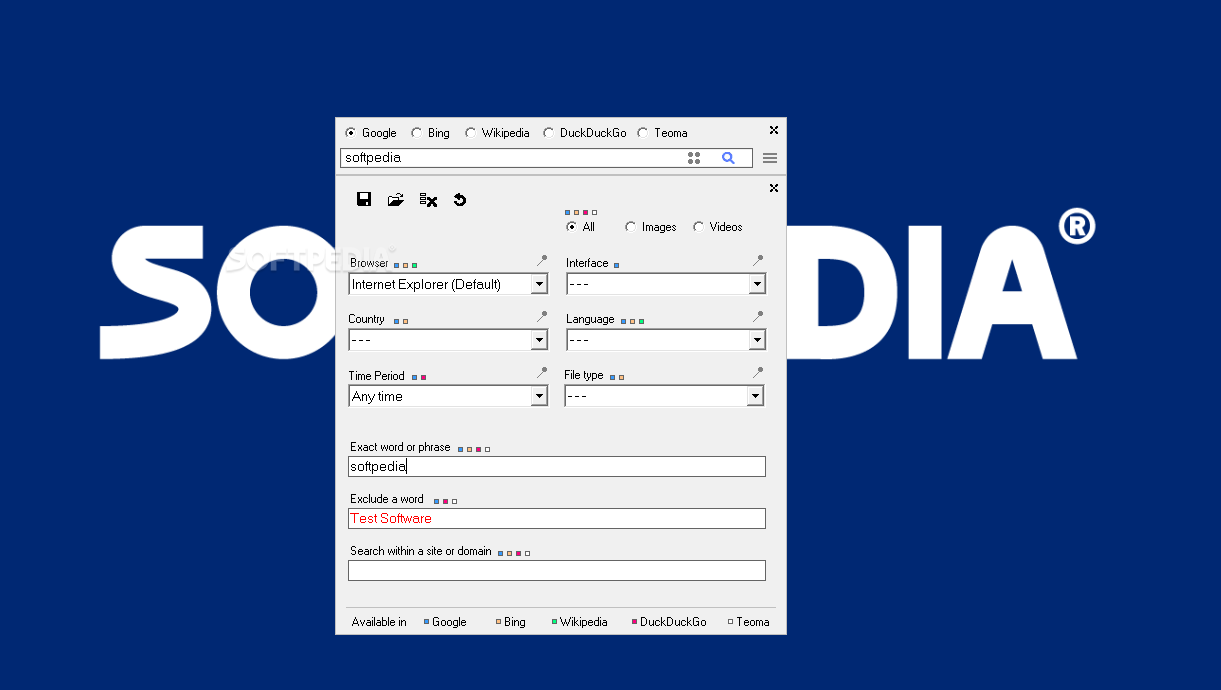Click the Exclude a word field

click(557, 518)
